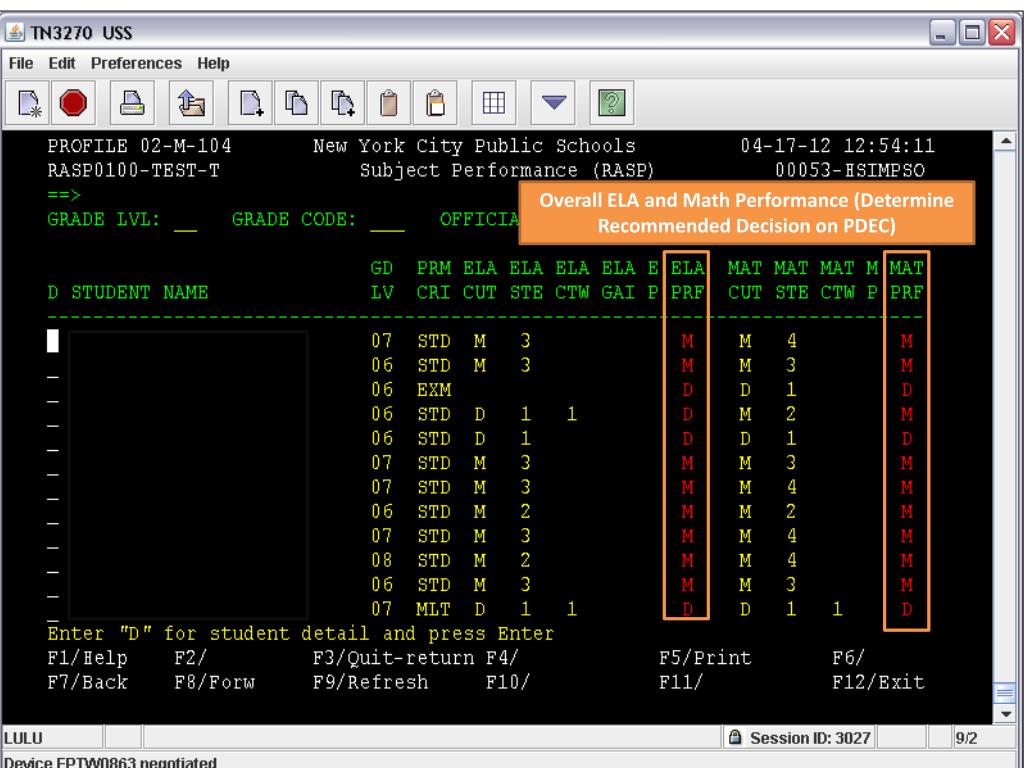
Task: Click the red stop sign icon
Action: point(72,103)
